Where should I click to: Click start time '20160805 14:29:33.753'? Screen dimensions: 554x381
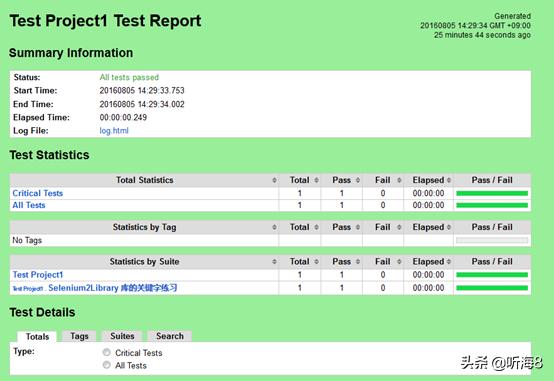[142, 91]
